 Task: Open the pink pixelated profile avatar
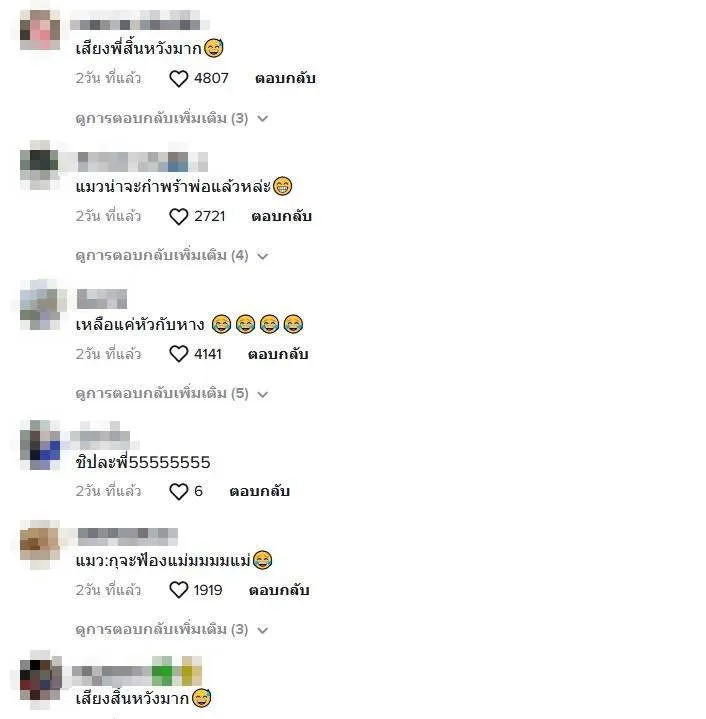click(40, 30)
